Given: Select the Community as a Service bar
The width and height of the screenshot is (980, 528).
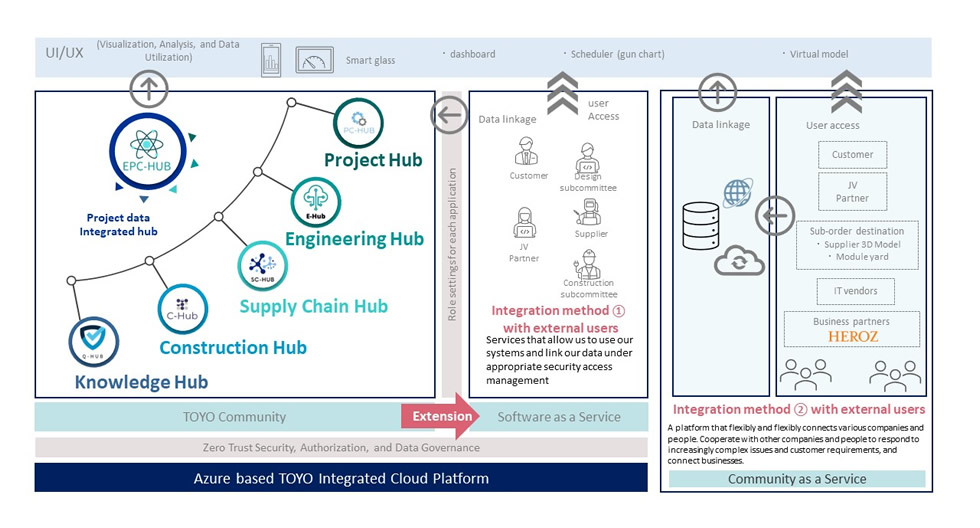Looking at the screenshot, I should (x=796, y=479).
